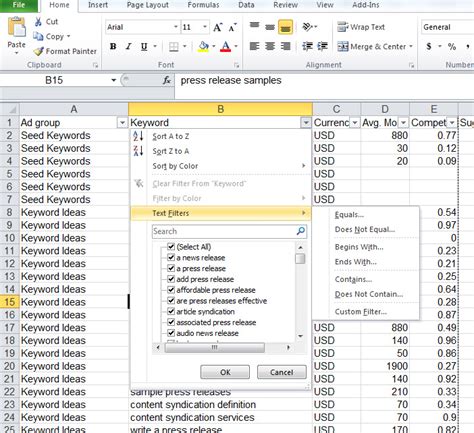Apply top vertical alignment

pos(254,26)
